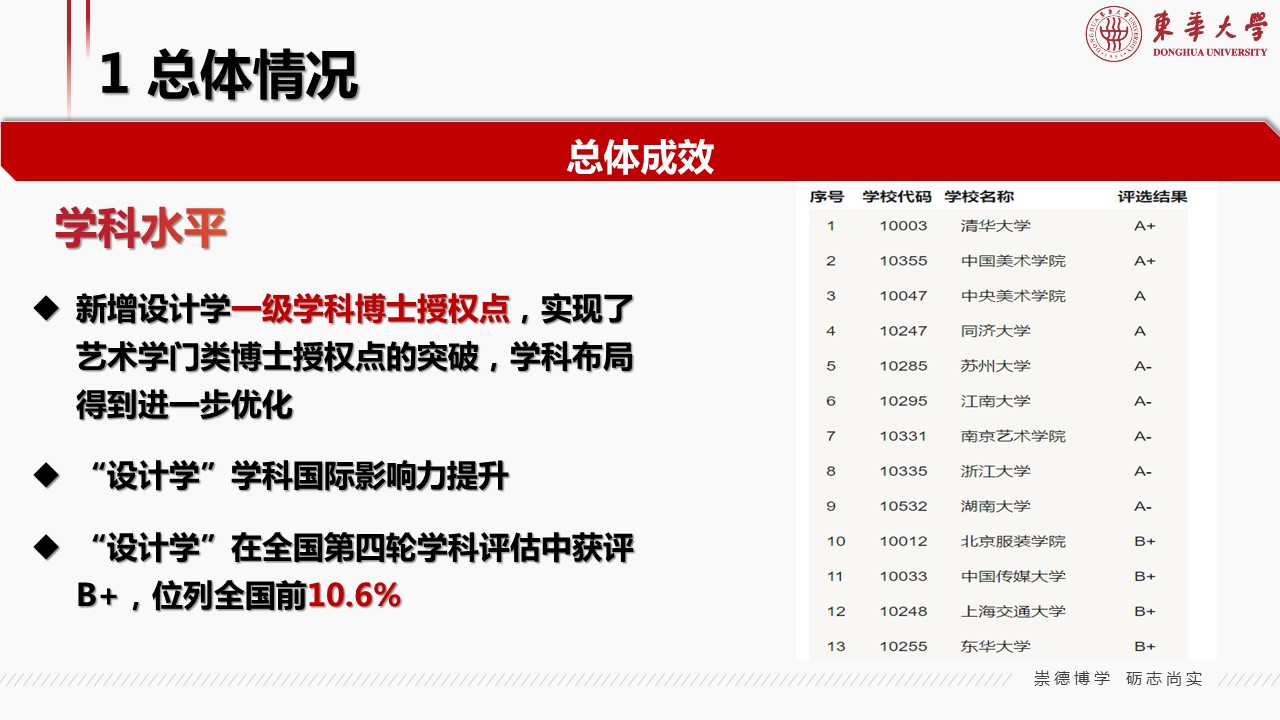Click the B+ result for 北京服装学院
1280x720 pixels.
pos(1144,541)
